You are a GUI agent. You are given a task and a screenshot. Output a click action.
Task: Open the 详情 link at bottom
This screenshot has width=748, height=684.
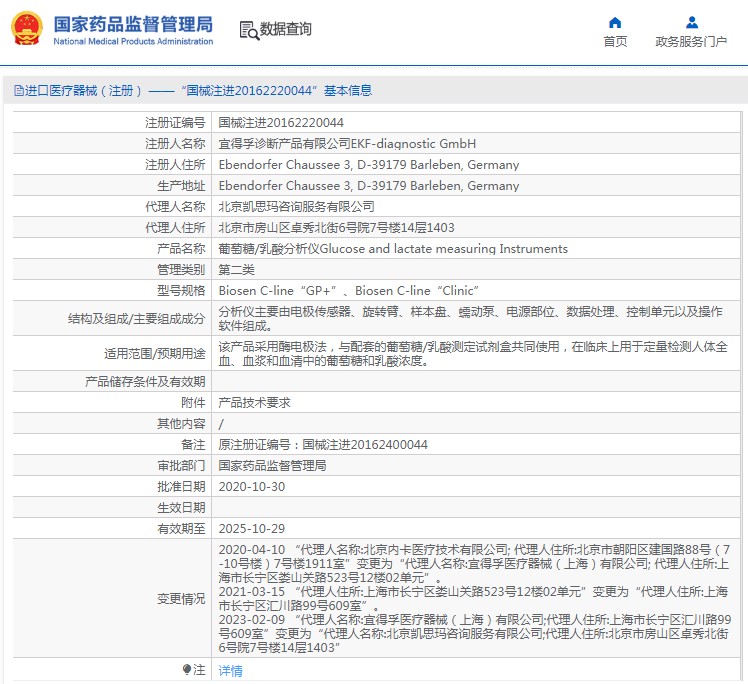tap(230, 671)
